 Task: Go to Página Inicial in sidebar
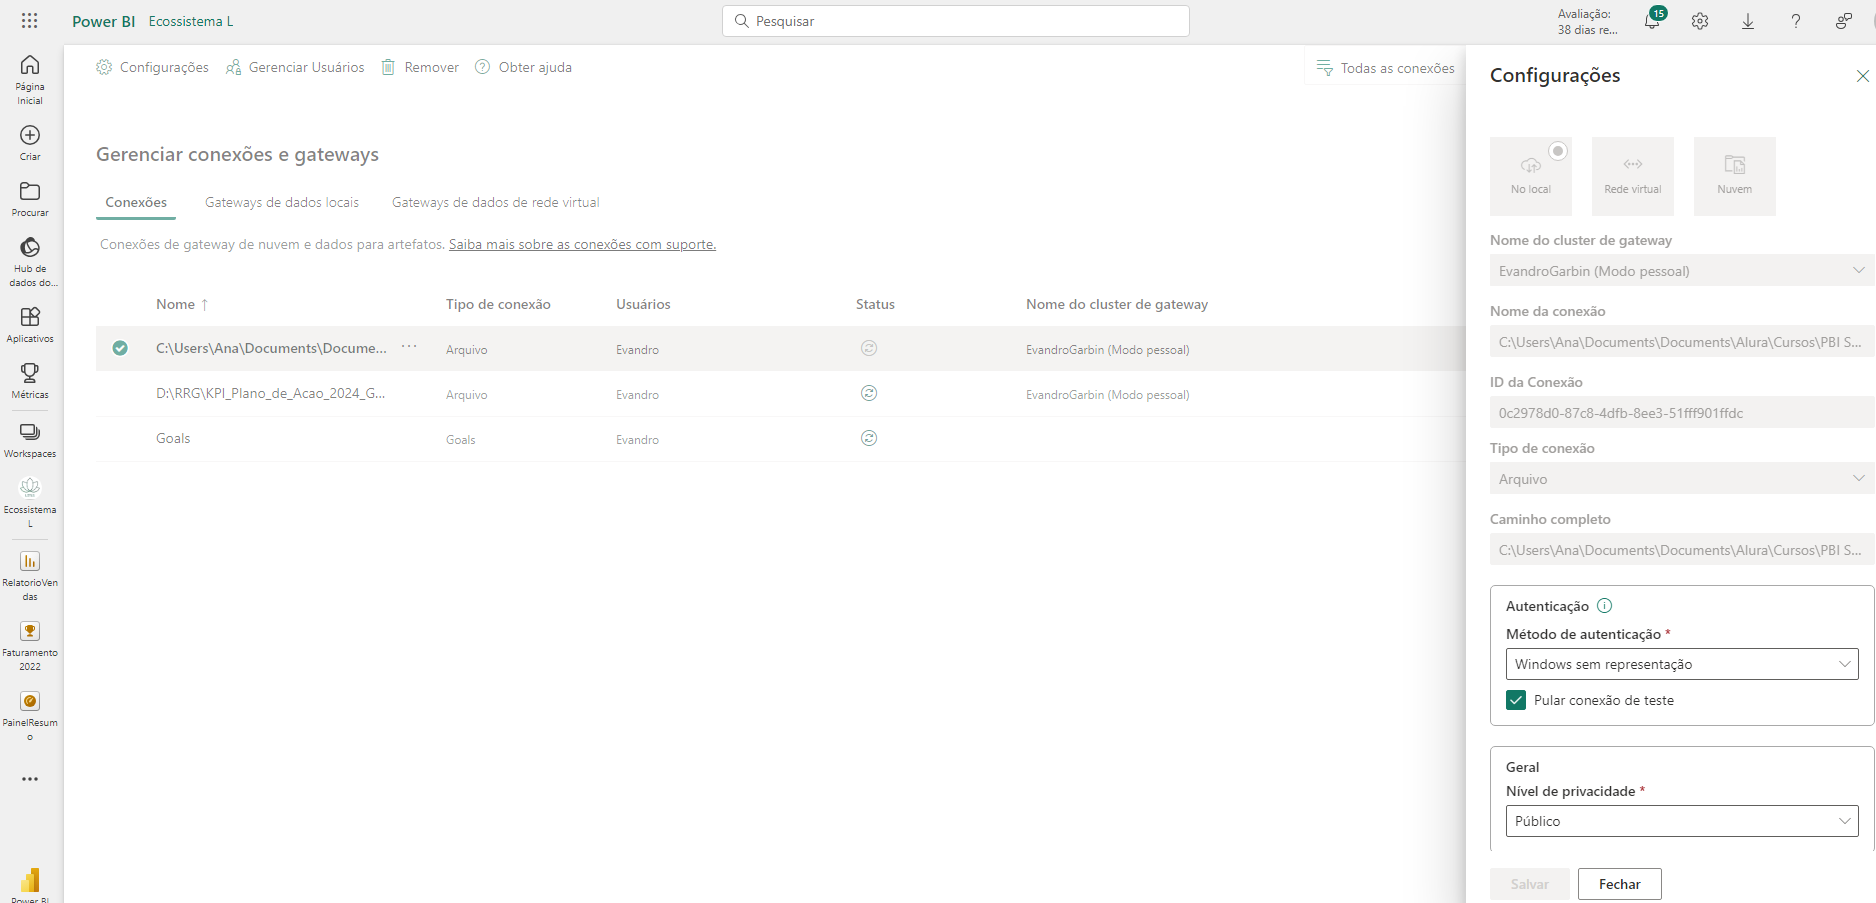pyautogui.click(x=30, y=80)
